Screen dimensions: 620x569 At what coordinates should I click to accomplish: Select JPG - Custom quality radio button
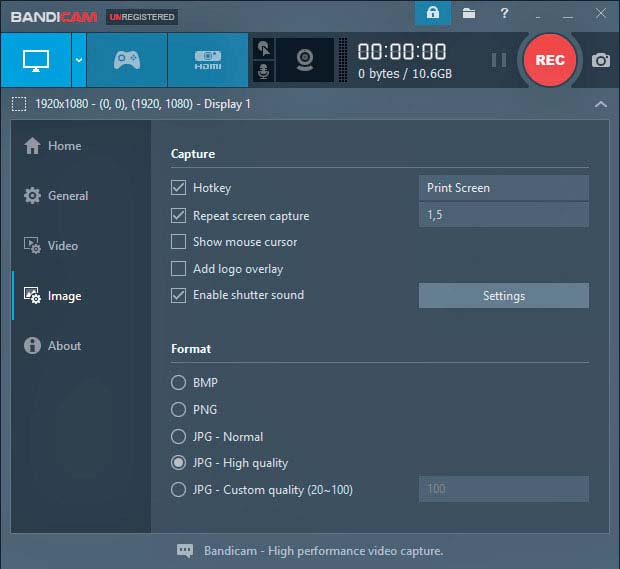(178, 490)
